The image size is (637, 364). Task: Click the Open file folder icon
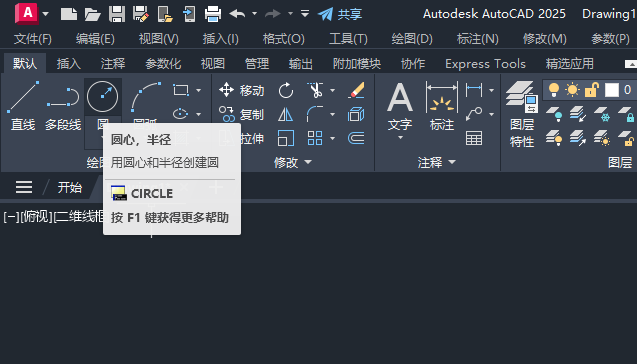pyautogui.click(x=92, y=14)
